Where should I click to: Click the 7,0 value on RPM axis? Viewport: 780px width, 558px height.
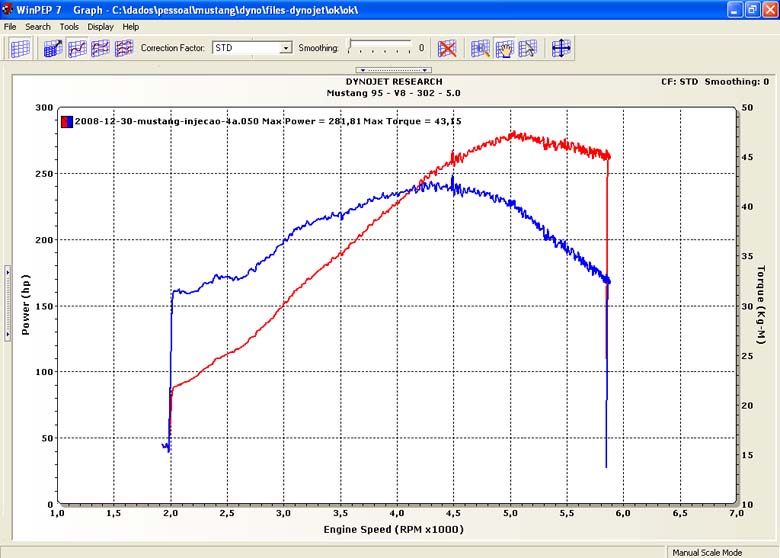736,513
